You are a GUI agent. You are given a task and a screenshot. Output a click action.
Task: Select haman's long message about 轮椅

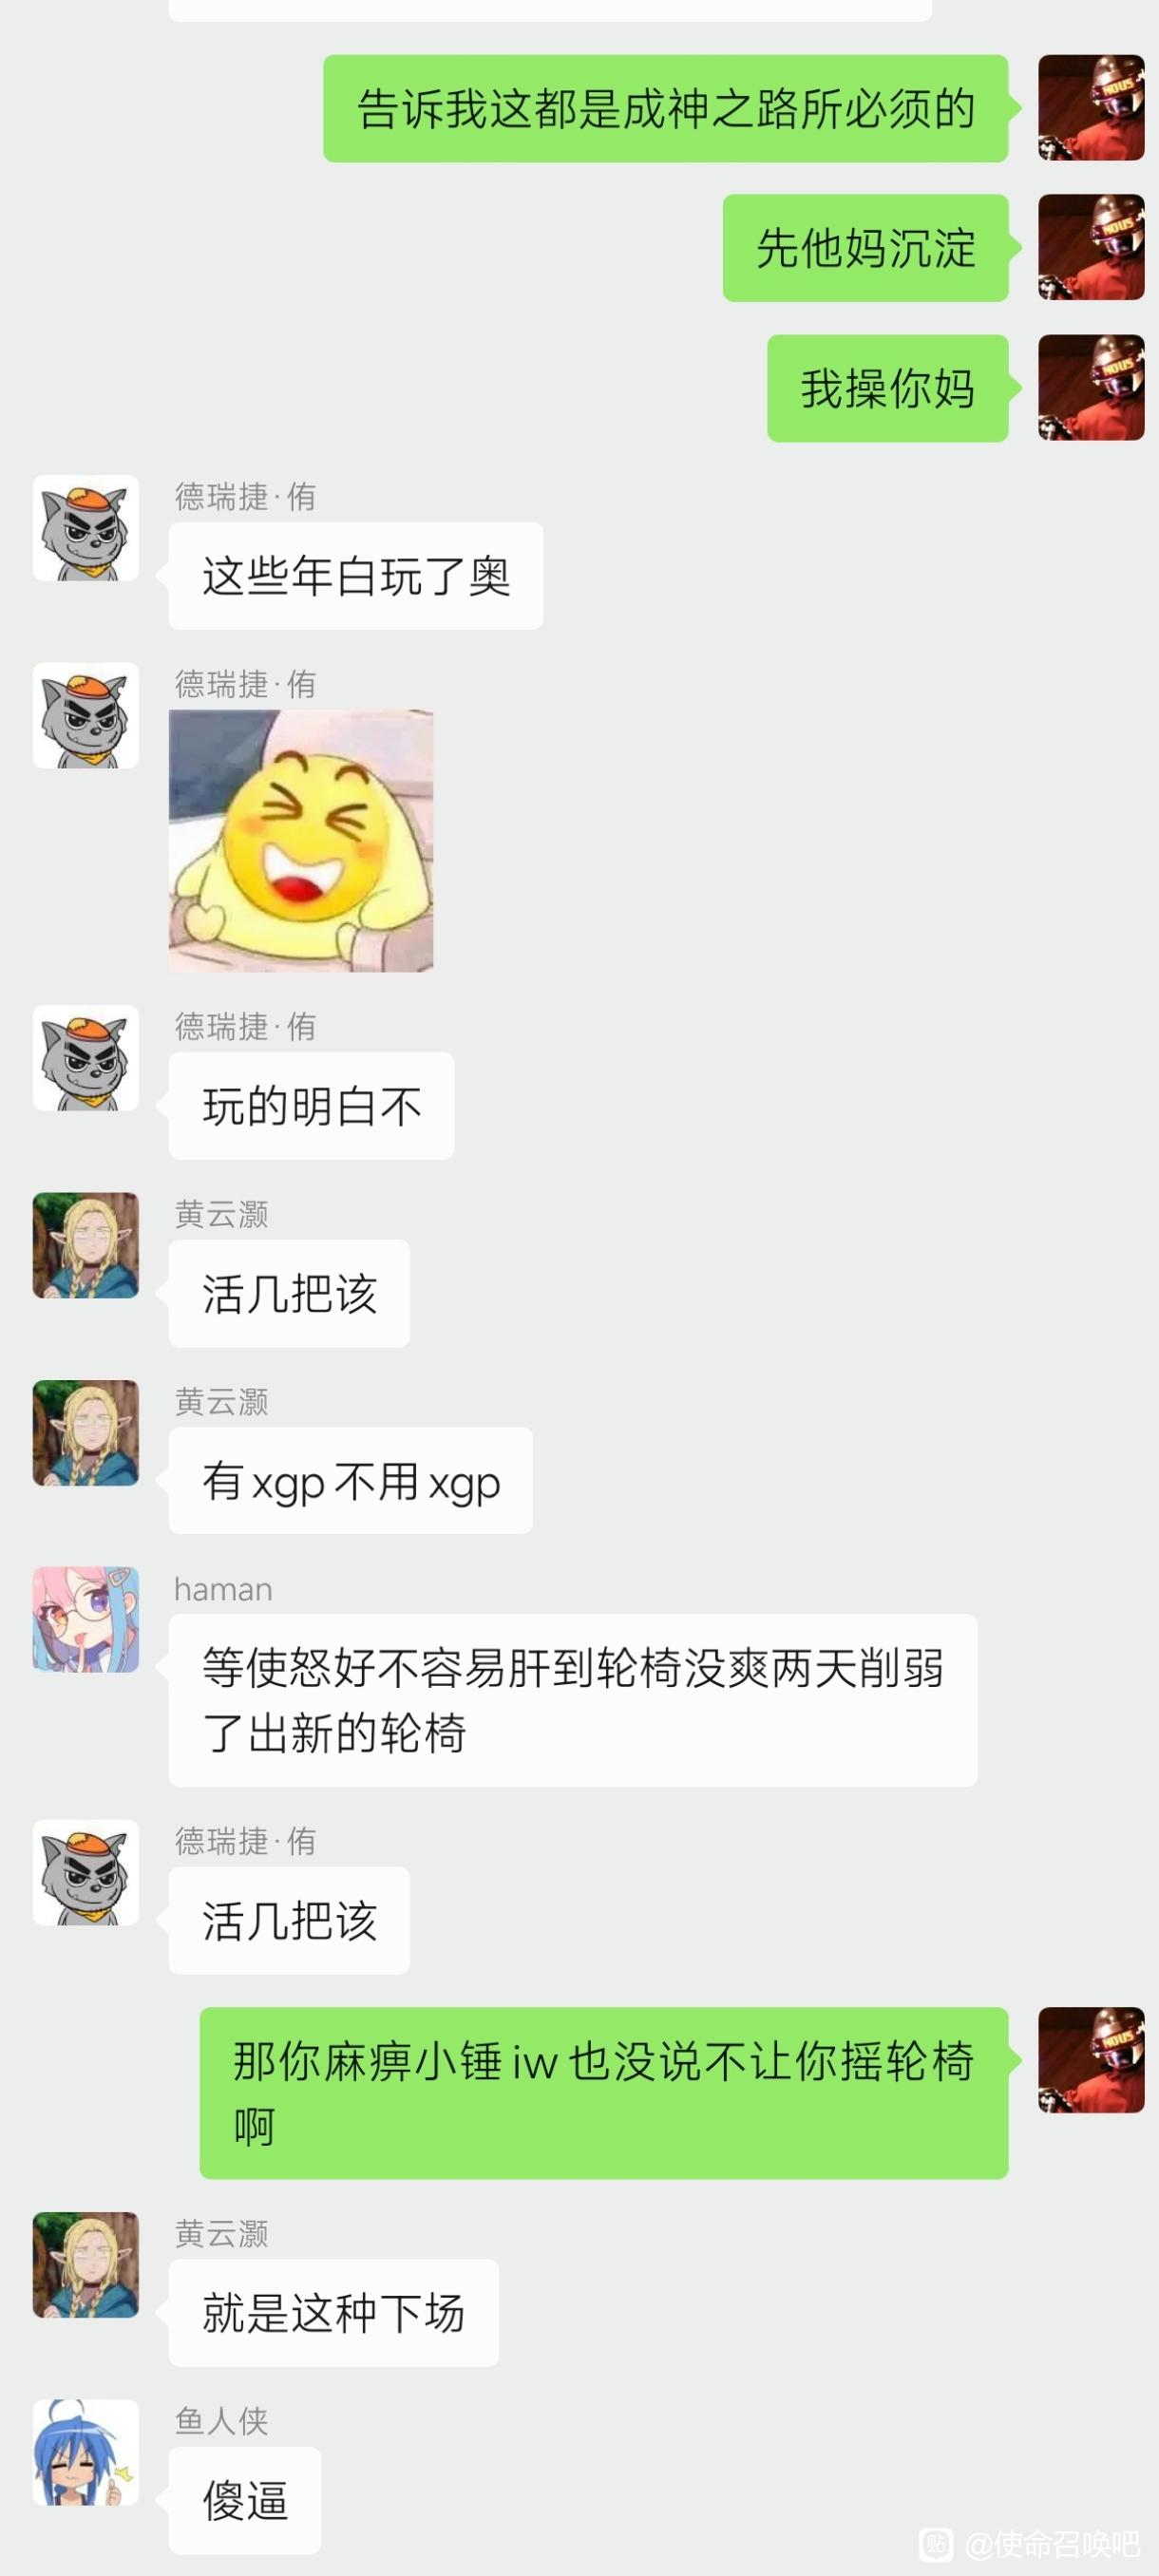[573, 1700]
